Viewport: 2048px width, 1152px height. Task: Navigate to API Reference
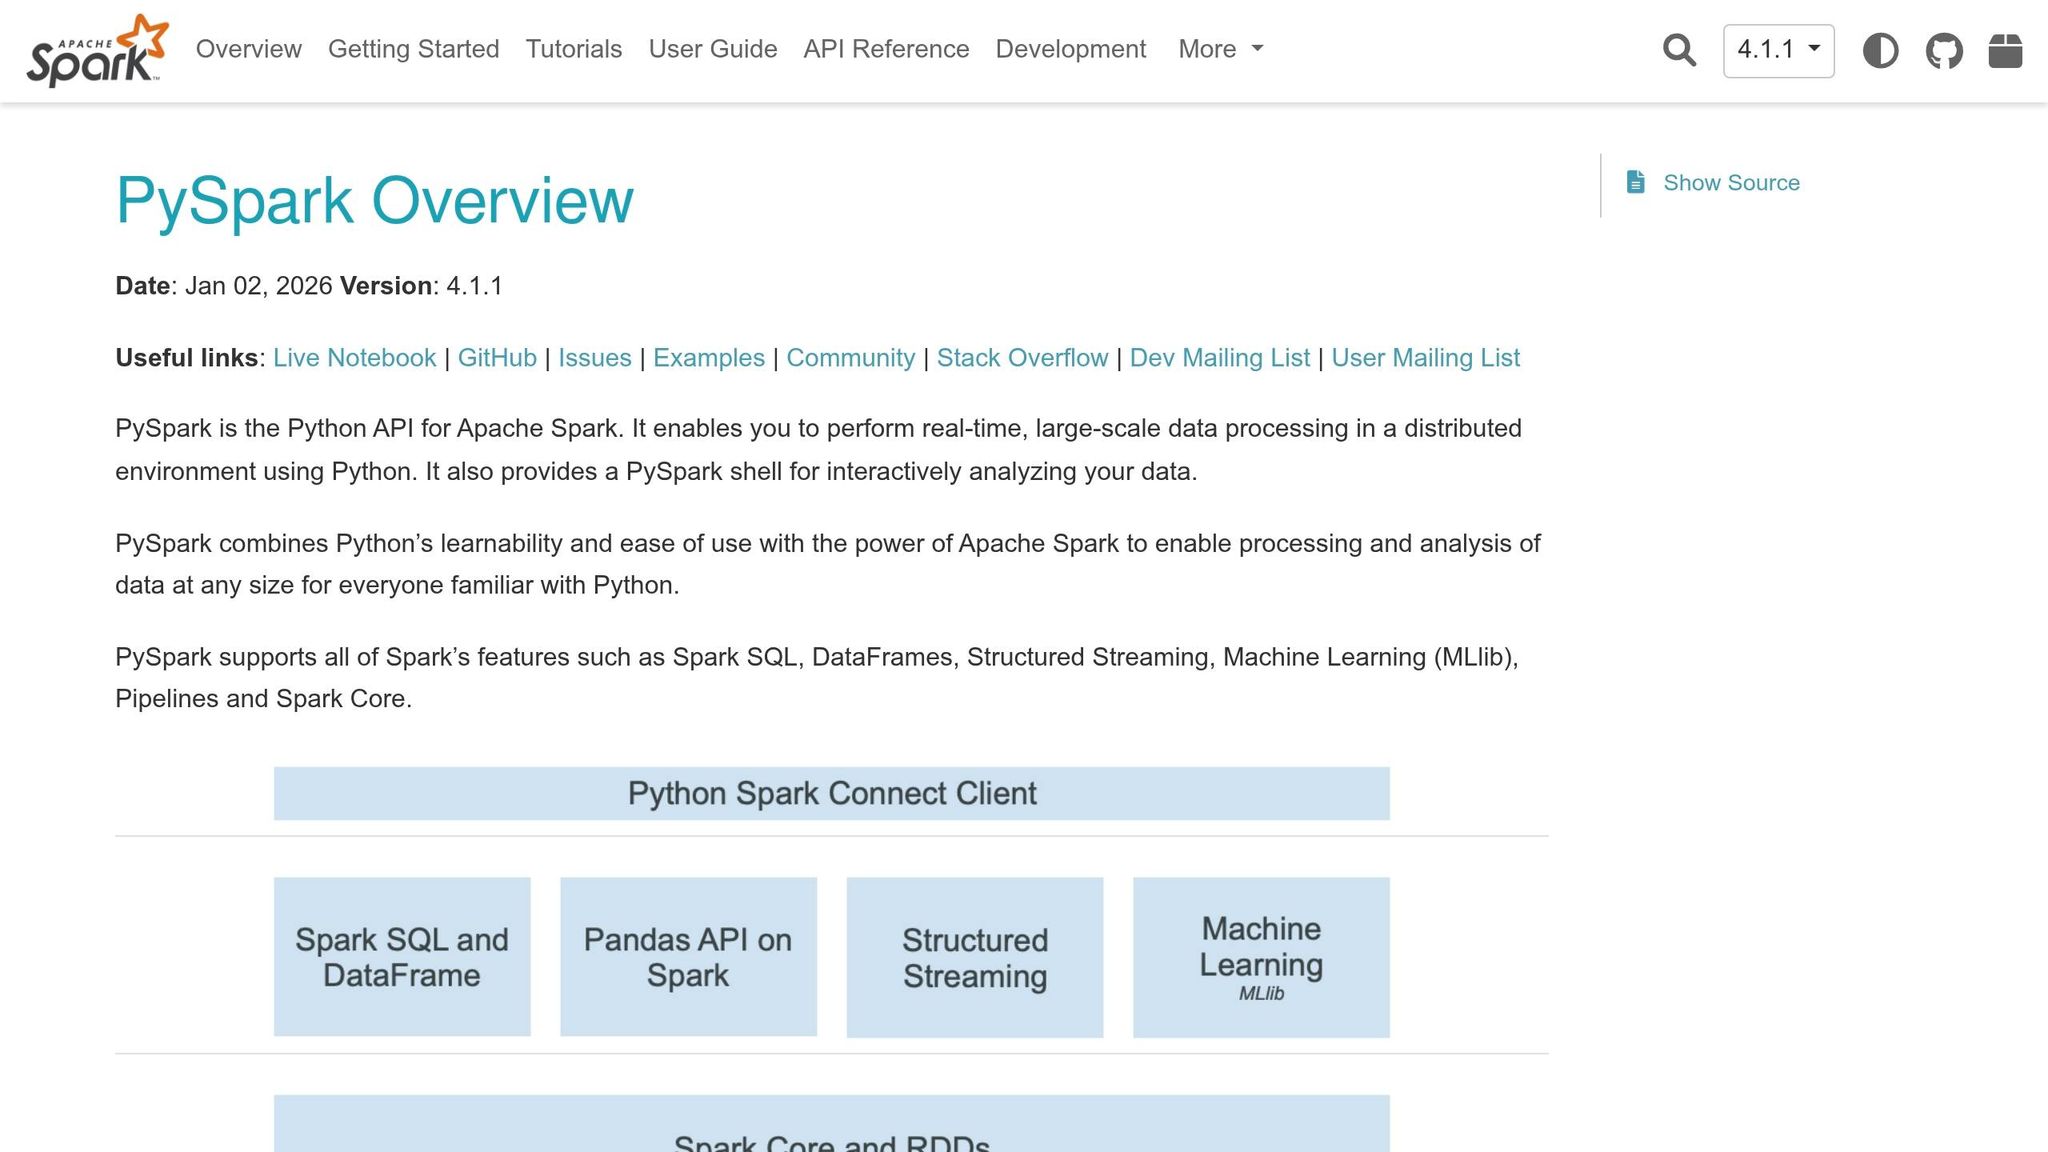click(x=886, y=49)
